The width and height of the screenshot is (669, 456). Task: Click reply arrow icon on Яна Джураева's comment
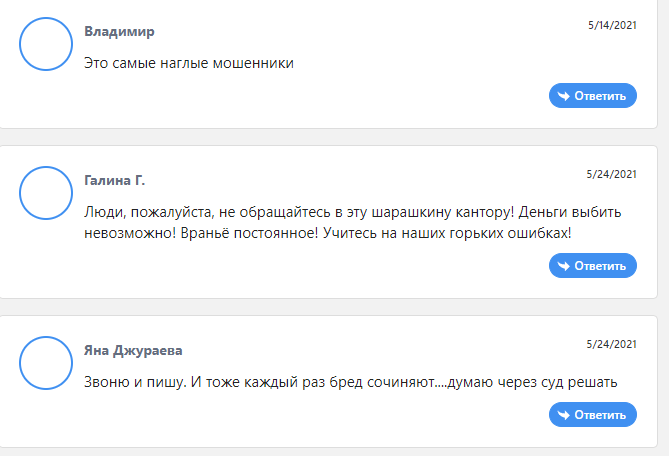coord(564,415)
